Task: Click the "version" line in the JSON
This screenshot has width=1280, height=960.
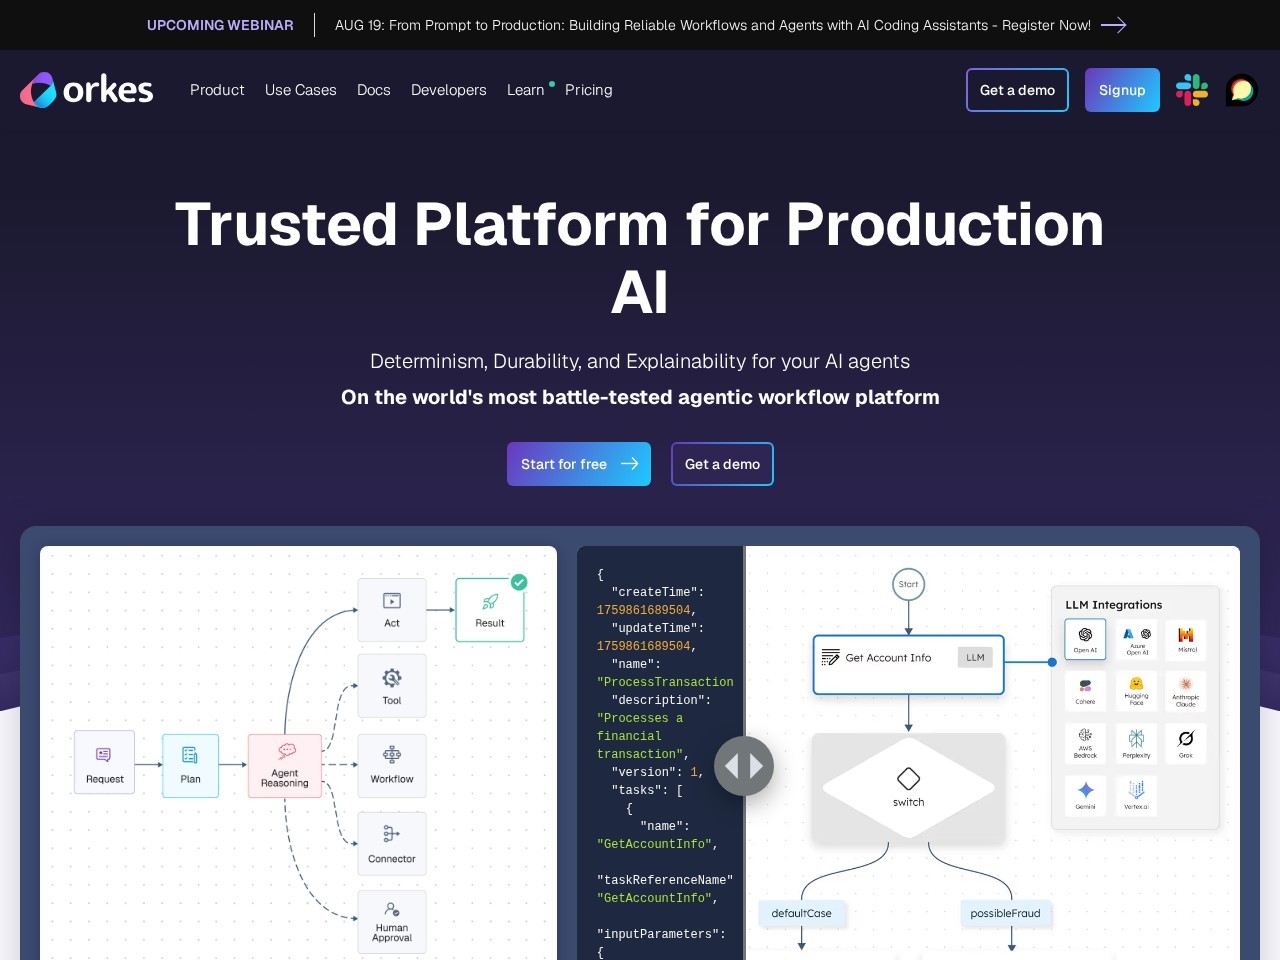Action: click(x=658, y=772)
